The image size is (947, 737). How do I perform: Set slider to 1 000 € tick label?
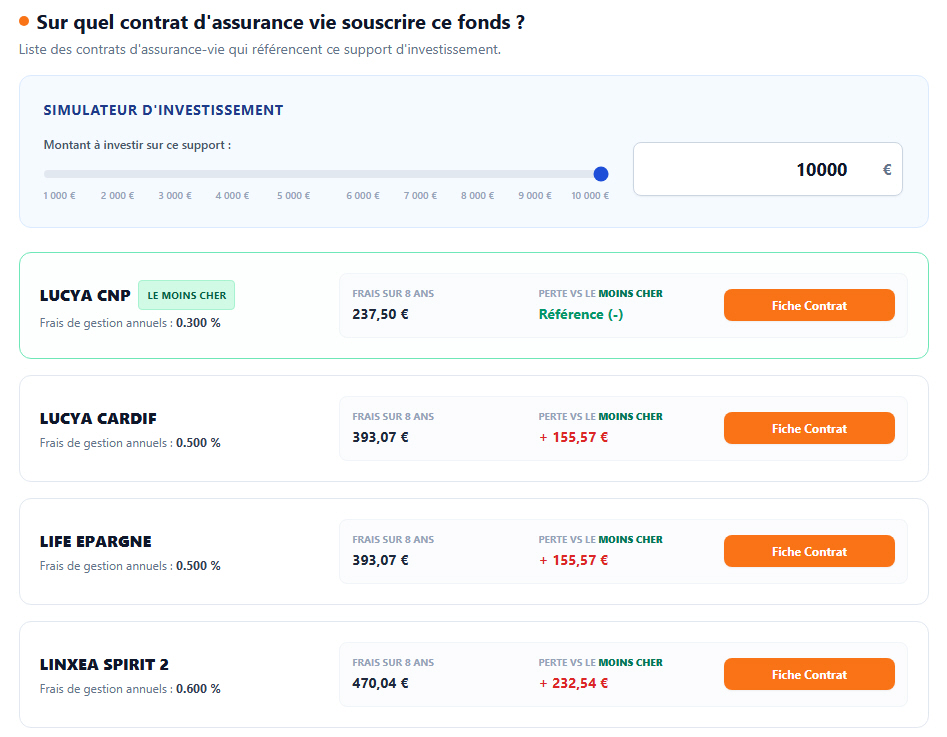pyautogui.click(x=59, y=196)
